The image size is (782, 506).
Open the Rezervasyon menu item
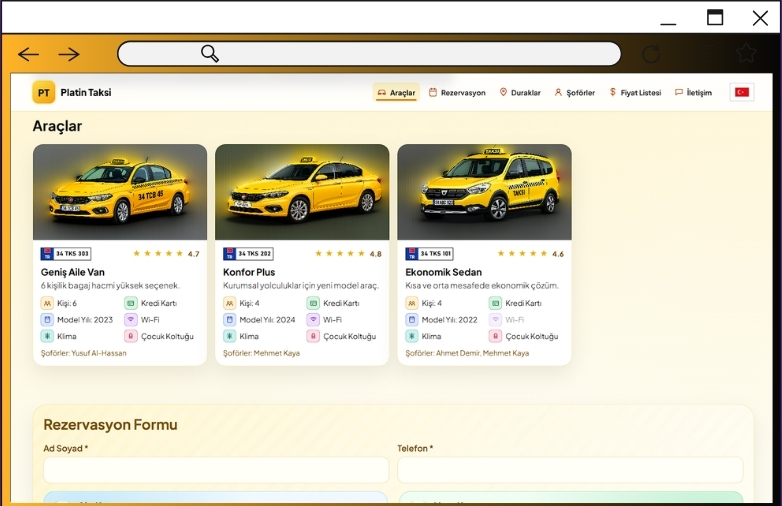coord(457,93)
